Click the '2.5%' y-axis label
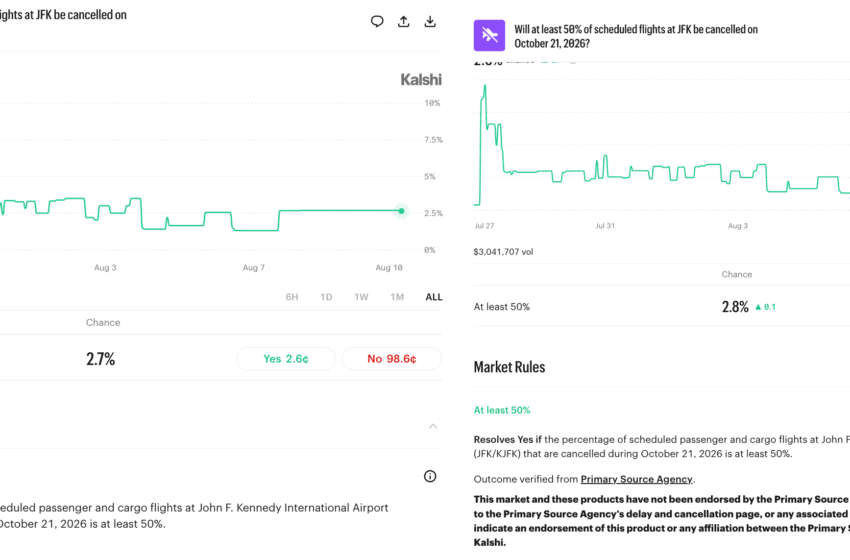 click(433, 213)
